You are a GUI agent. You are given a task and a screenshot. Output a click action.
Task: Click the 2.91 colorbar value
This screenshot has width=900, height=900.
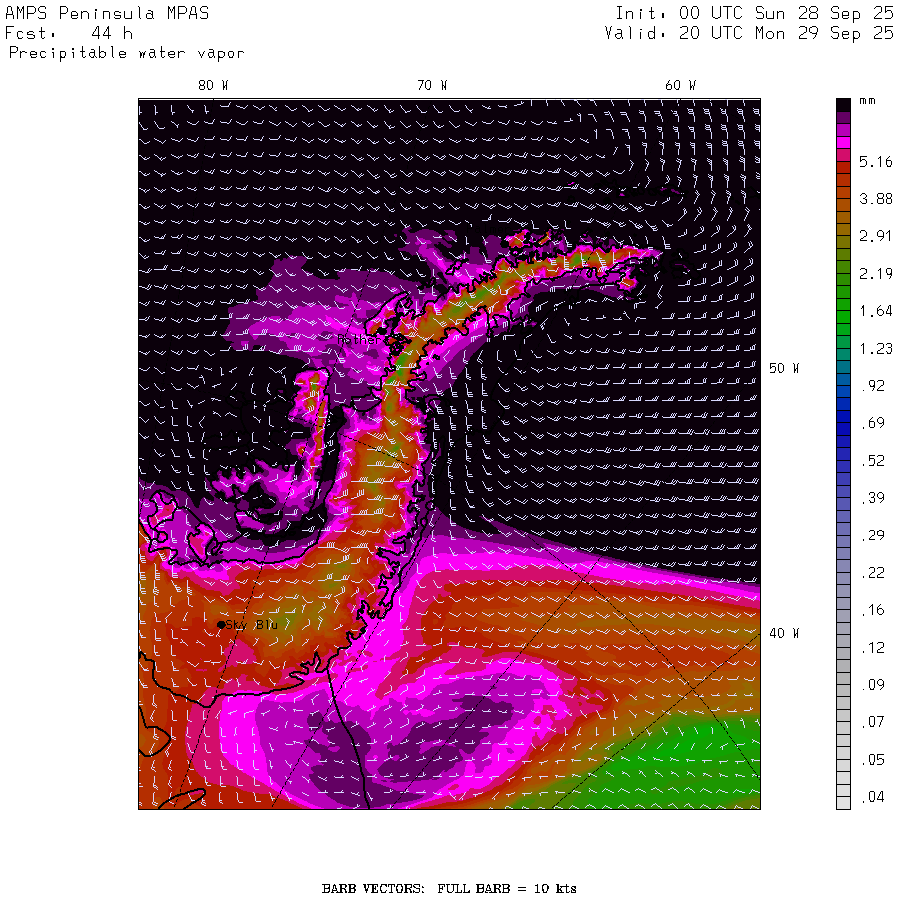coord(875,235)
